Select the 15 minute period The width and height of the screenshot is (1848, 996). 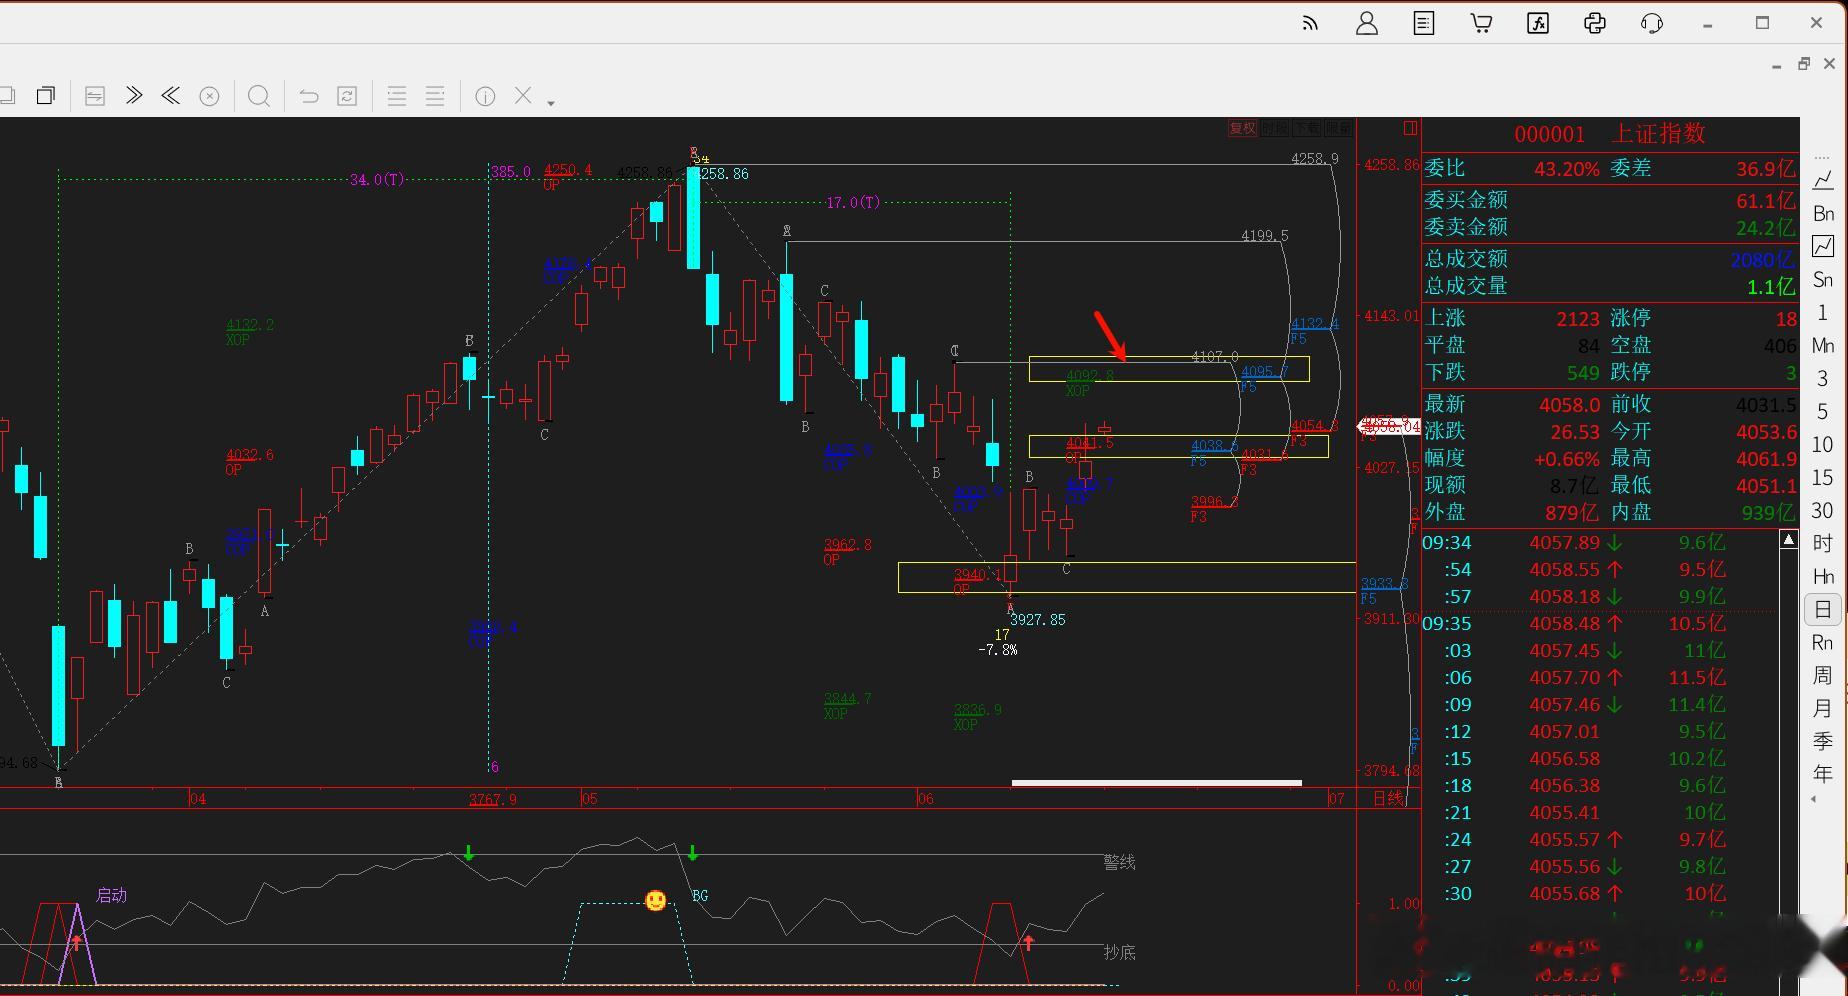pos(1823,477)
